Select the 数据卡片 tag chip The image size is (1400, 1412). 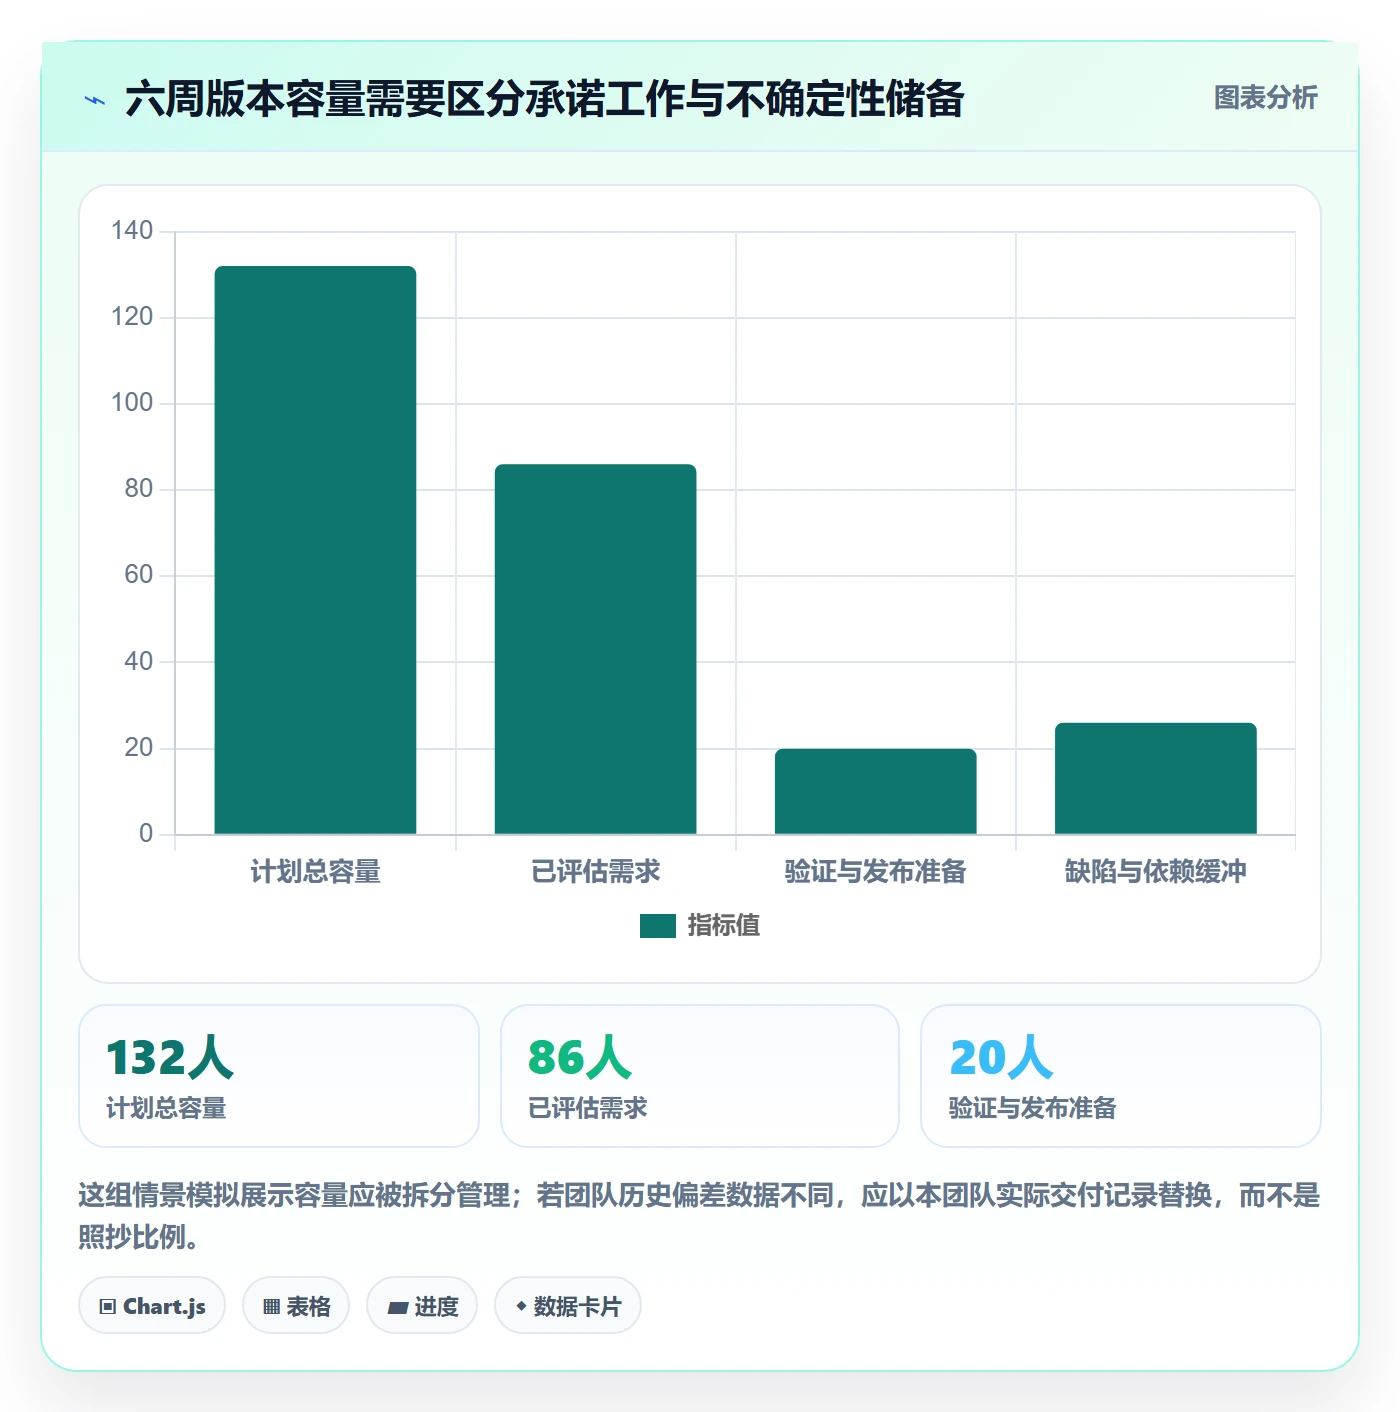click(x=568, y=1305)
